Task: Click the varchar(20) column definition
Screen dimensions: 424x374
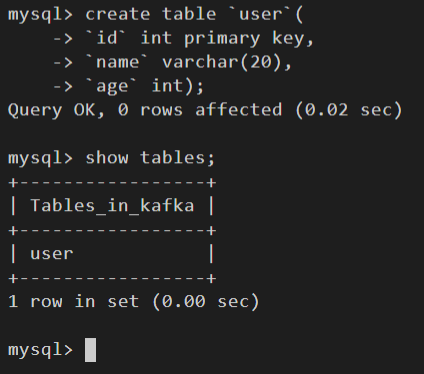Action: [227, 63]
